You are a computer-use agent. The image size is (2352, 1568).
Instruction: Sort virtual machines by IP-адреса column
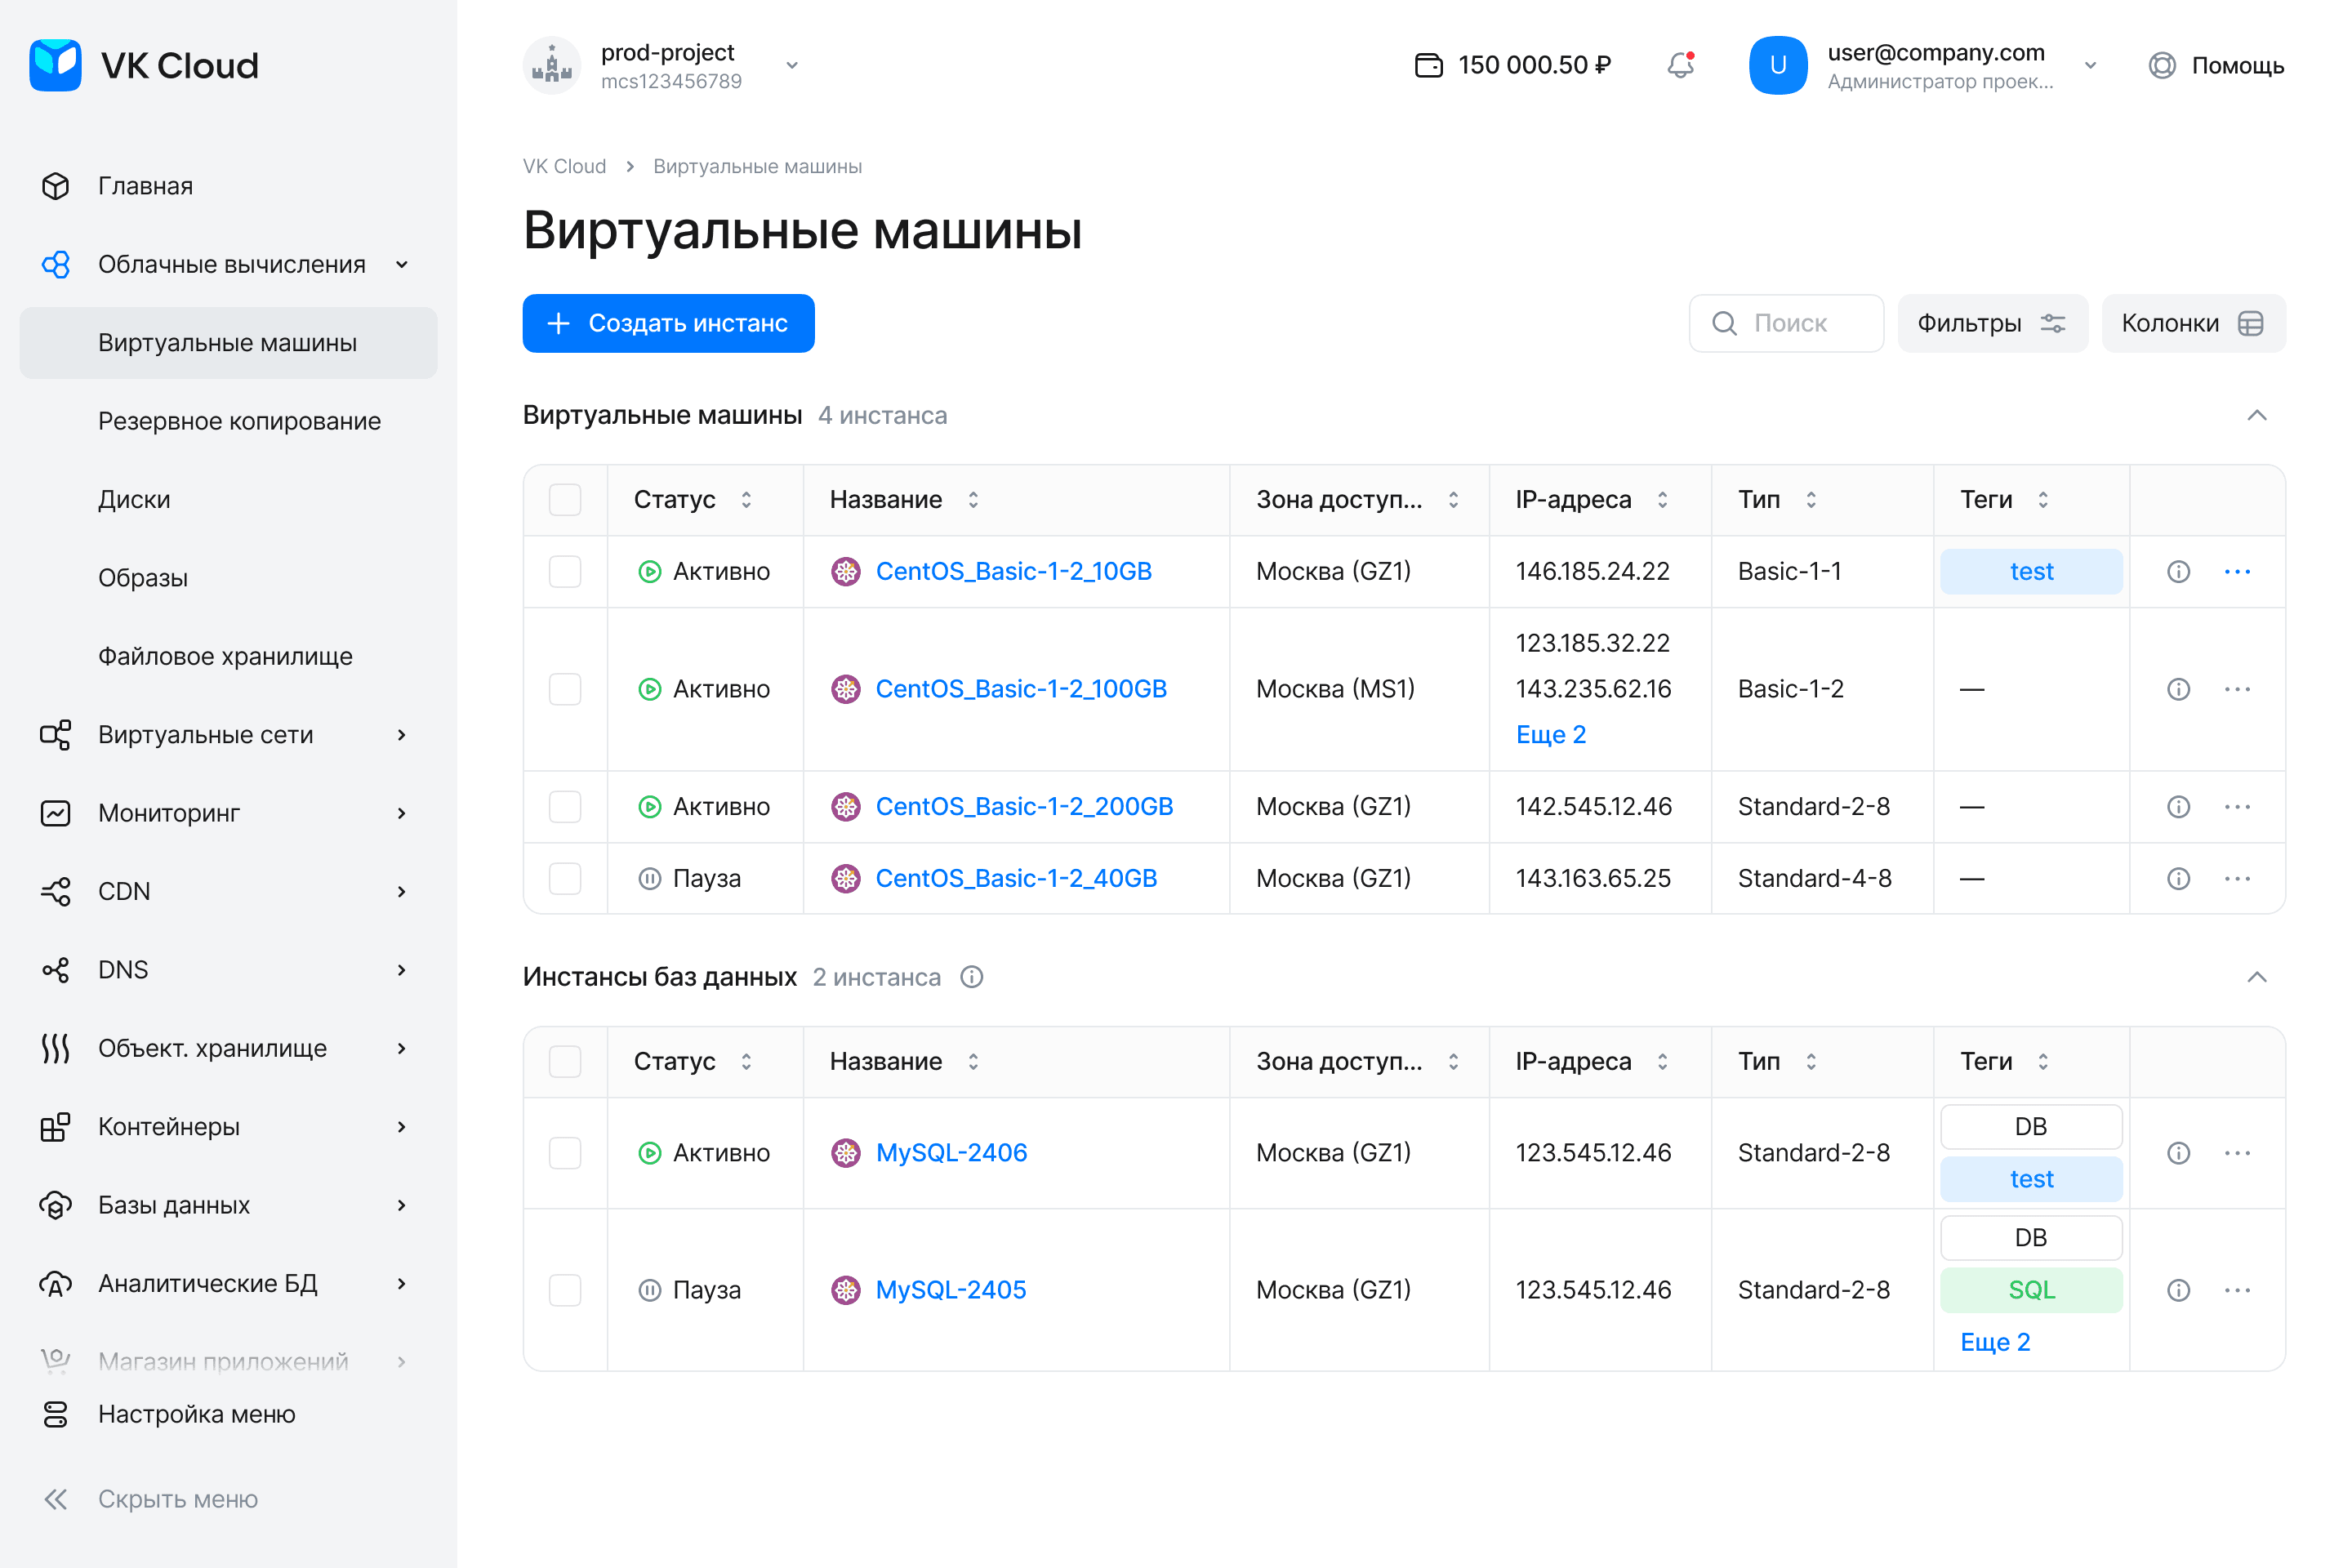pos(1662,499)
